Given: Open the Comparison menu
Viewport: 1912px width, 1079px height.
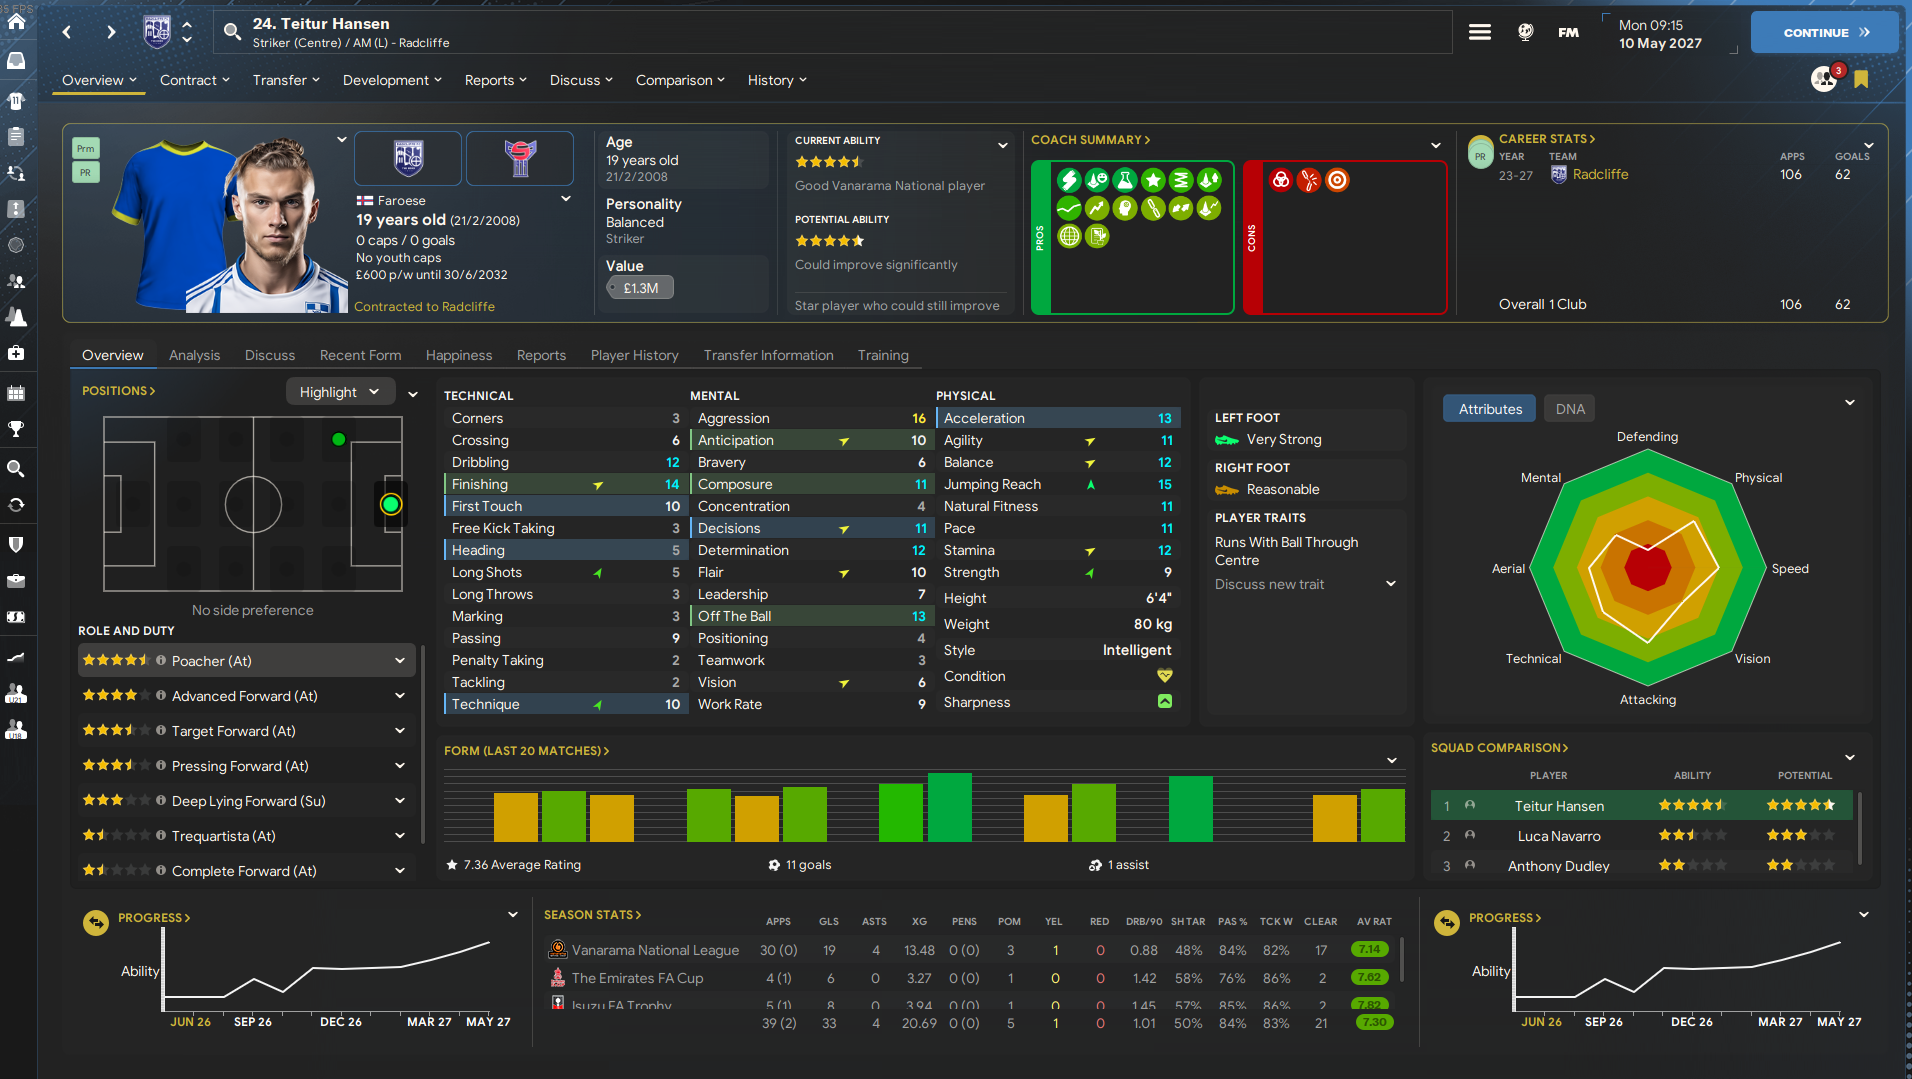Looking at the screenshot, I should pyautogui.click(x=680, y=80).
